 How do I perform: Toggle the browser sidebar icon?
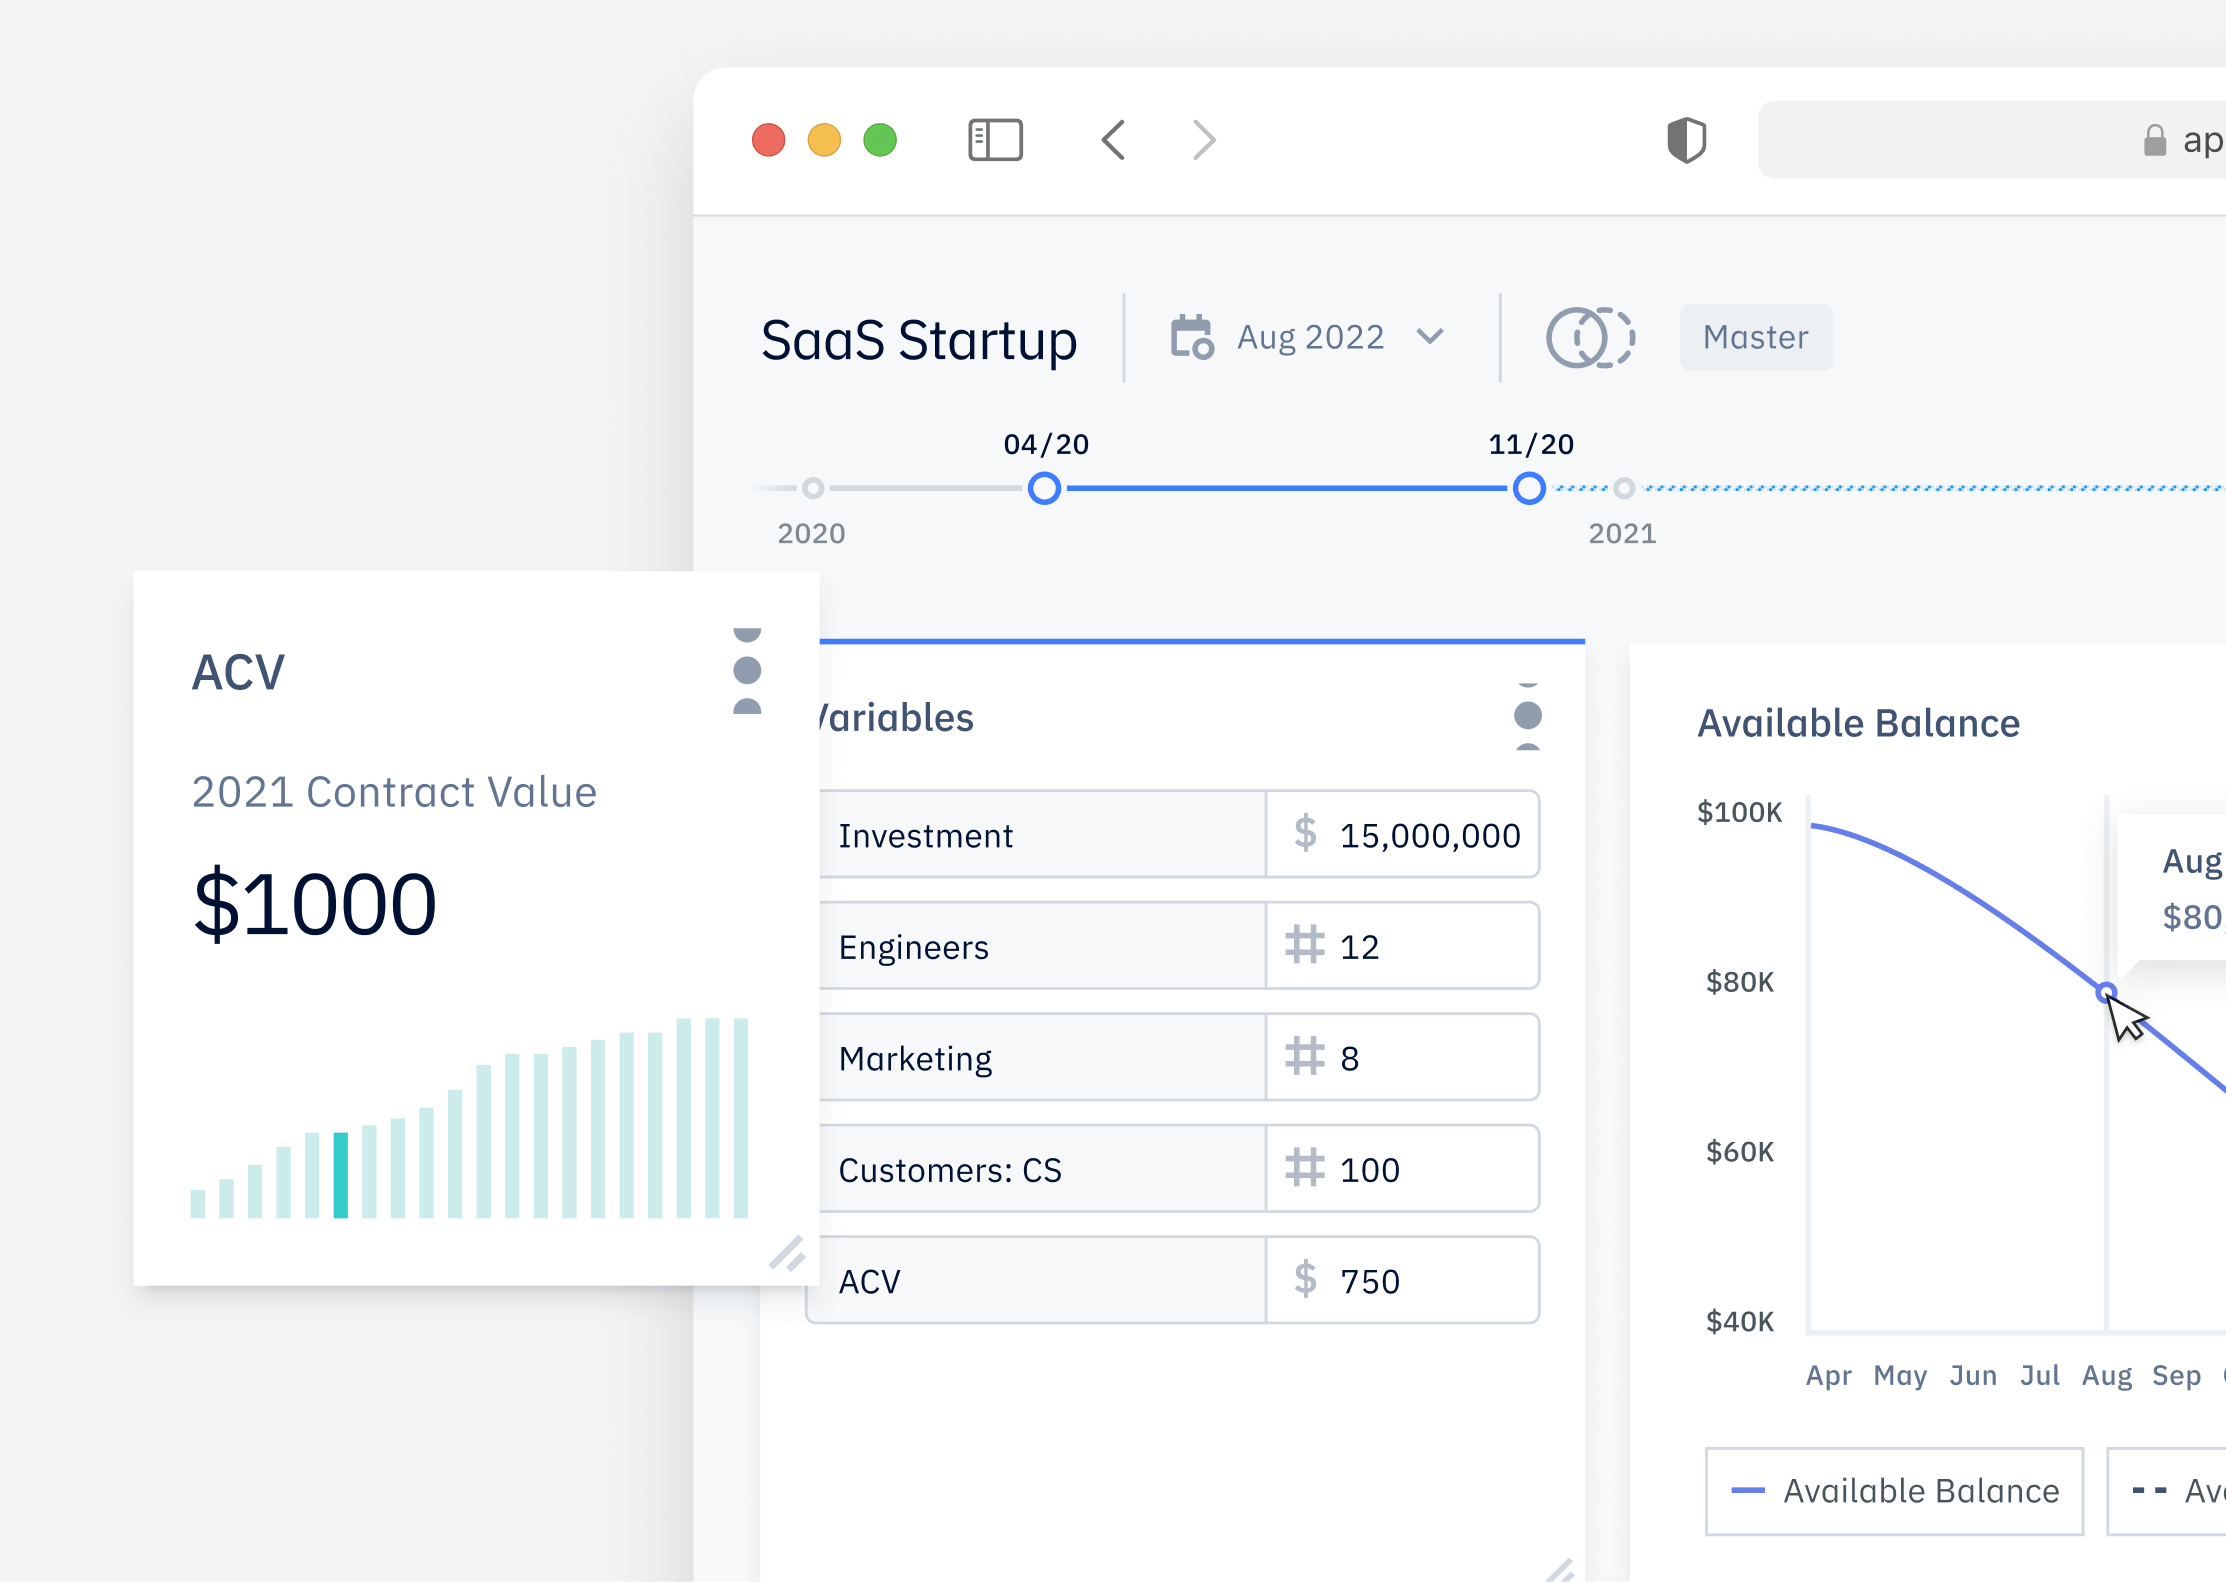click(995, 140)
